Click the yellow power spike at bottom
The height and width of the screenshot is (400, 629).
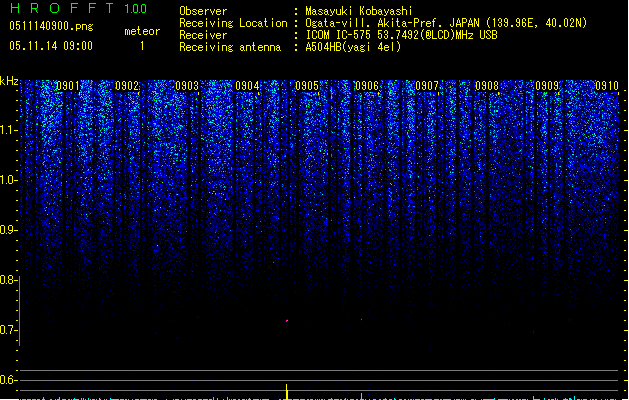pyautogui.click(x=286, y=392)
